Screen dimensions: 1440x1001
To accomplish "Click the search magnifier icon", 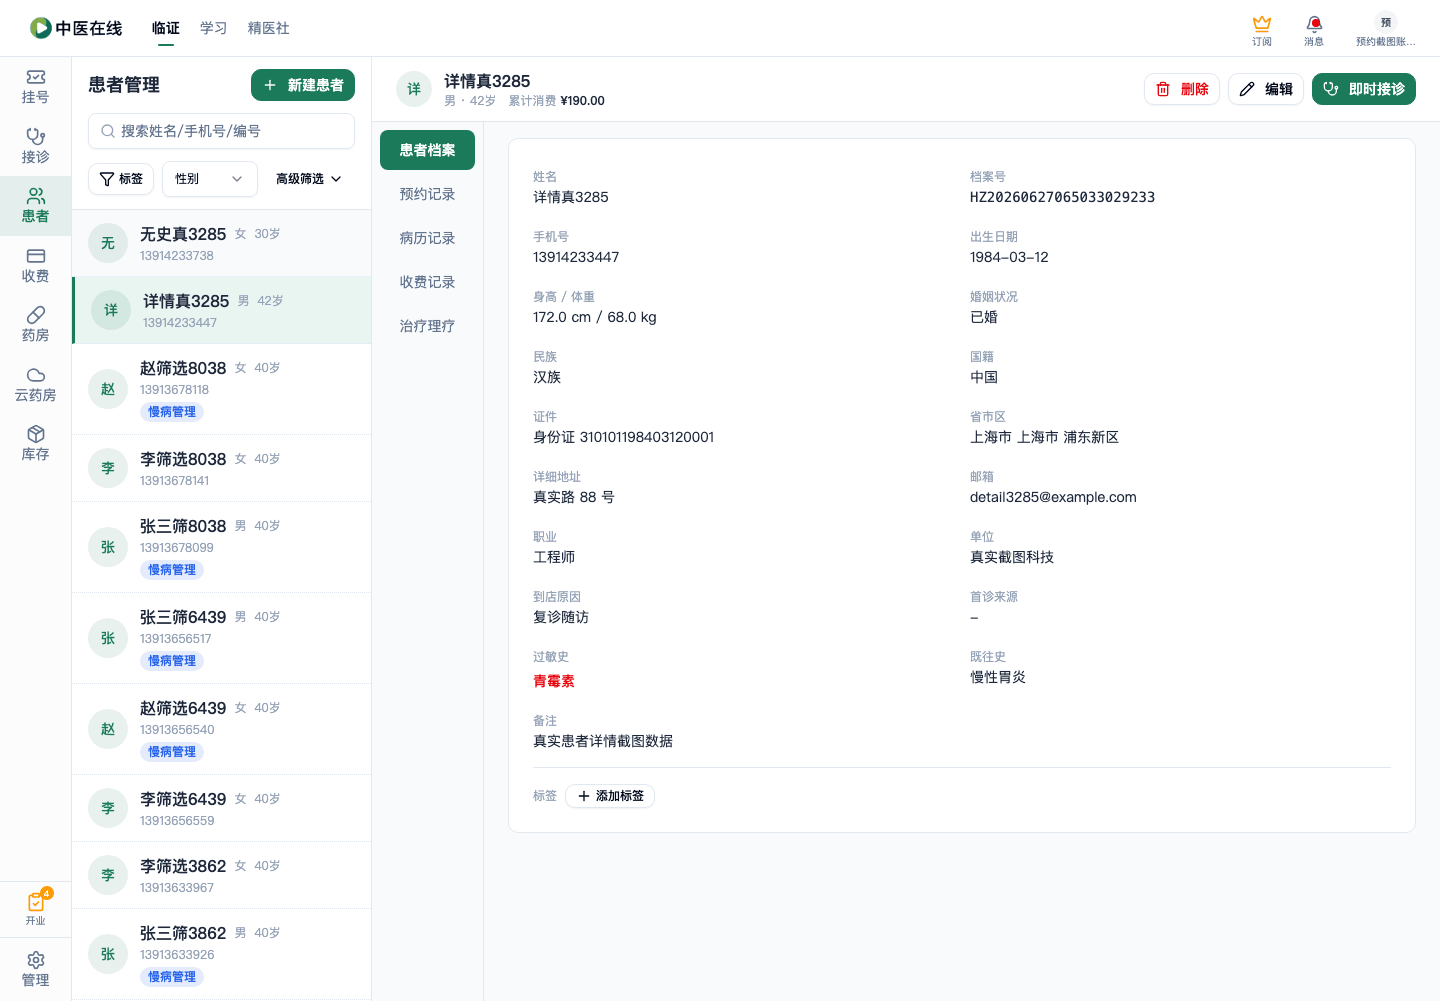I will pos(108,131).
